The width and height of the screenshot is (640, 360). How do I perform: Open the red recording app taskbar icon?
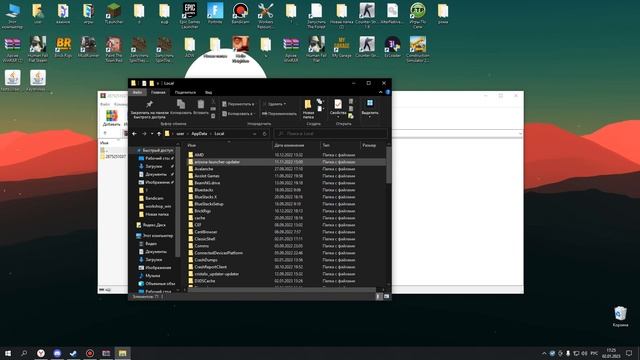click(90, 353)
